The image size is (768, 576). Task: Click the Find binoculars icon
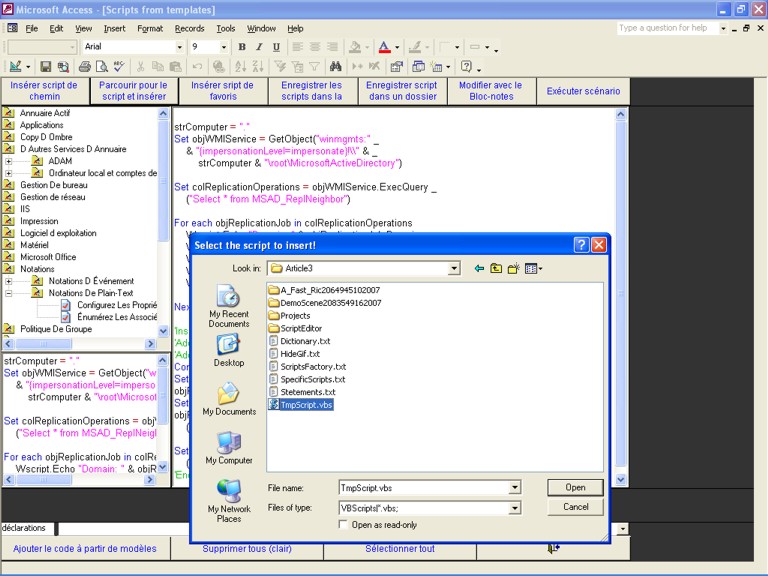point(336,67)
